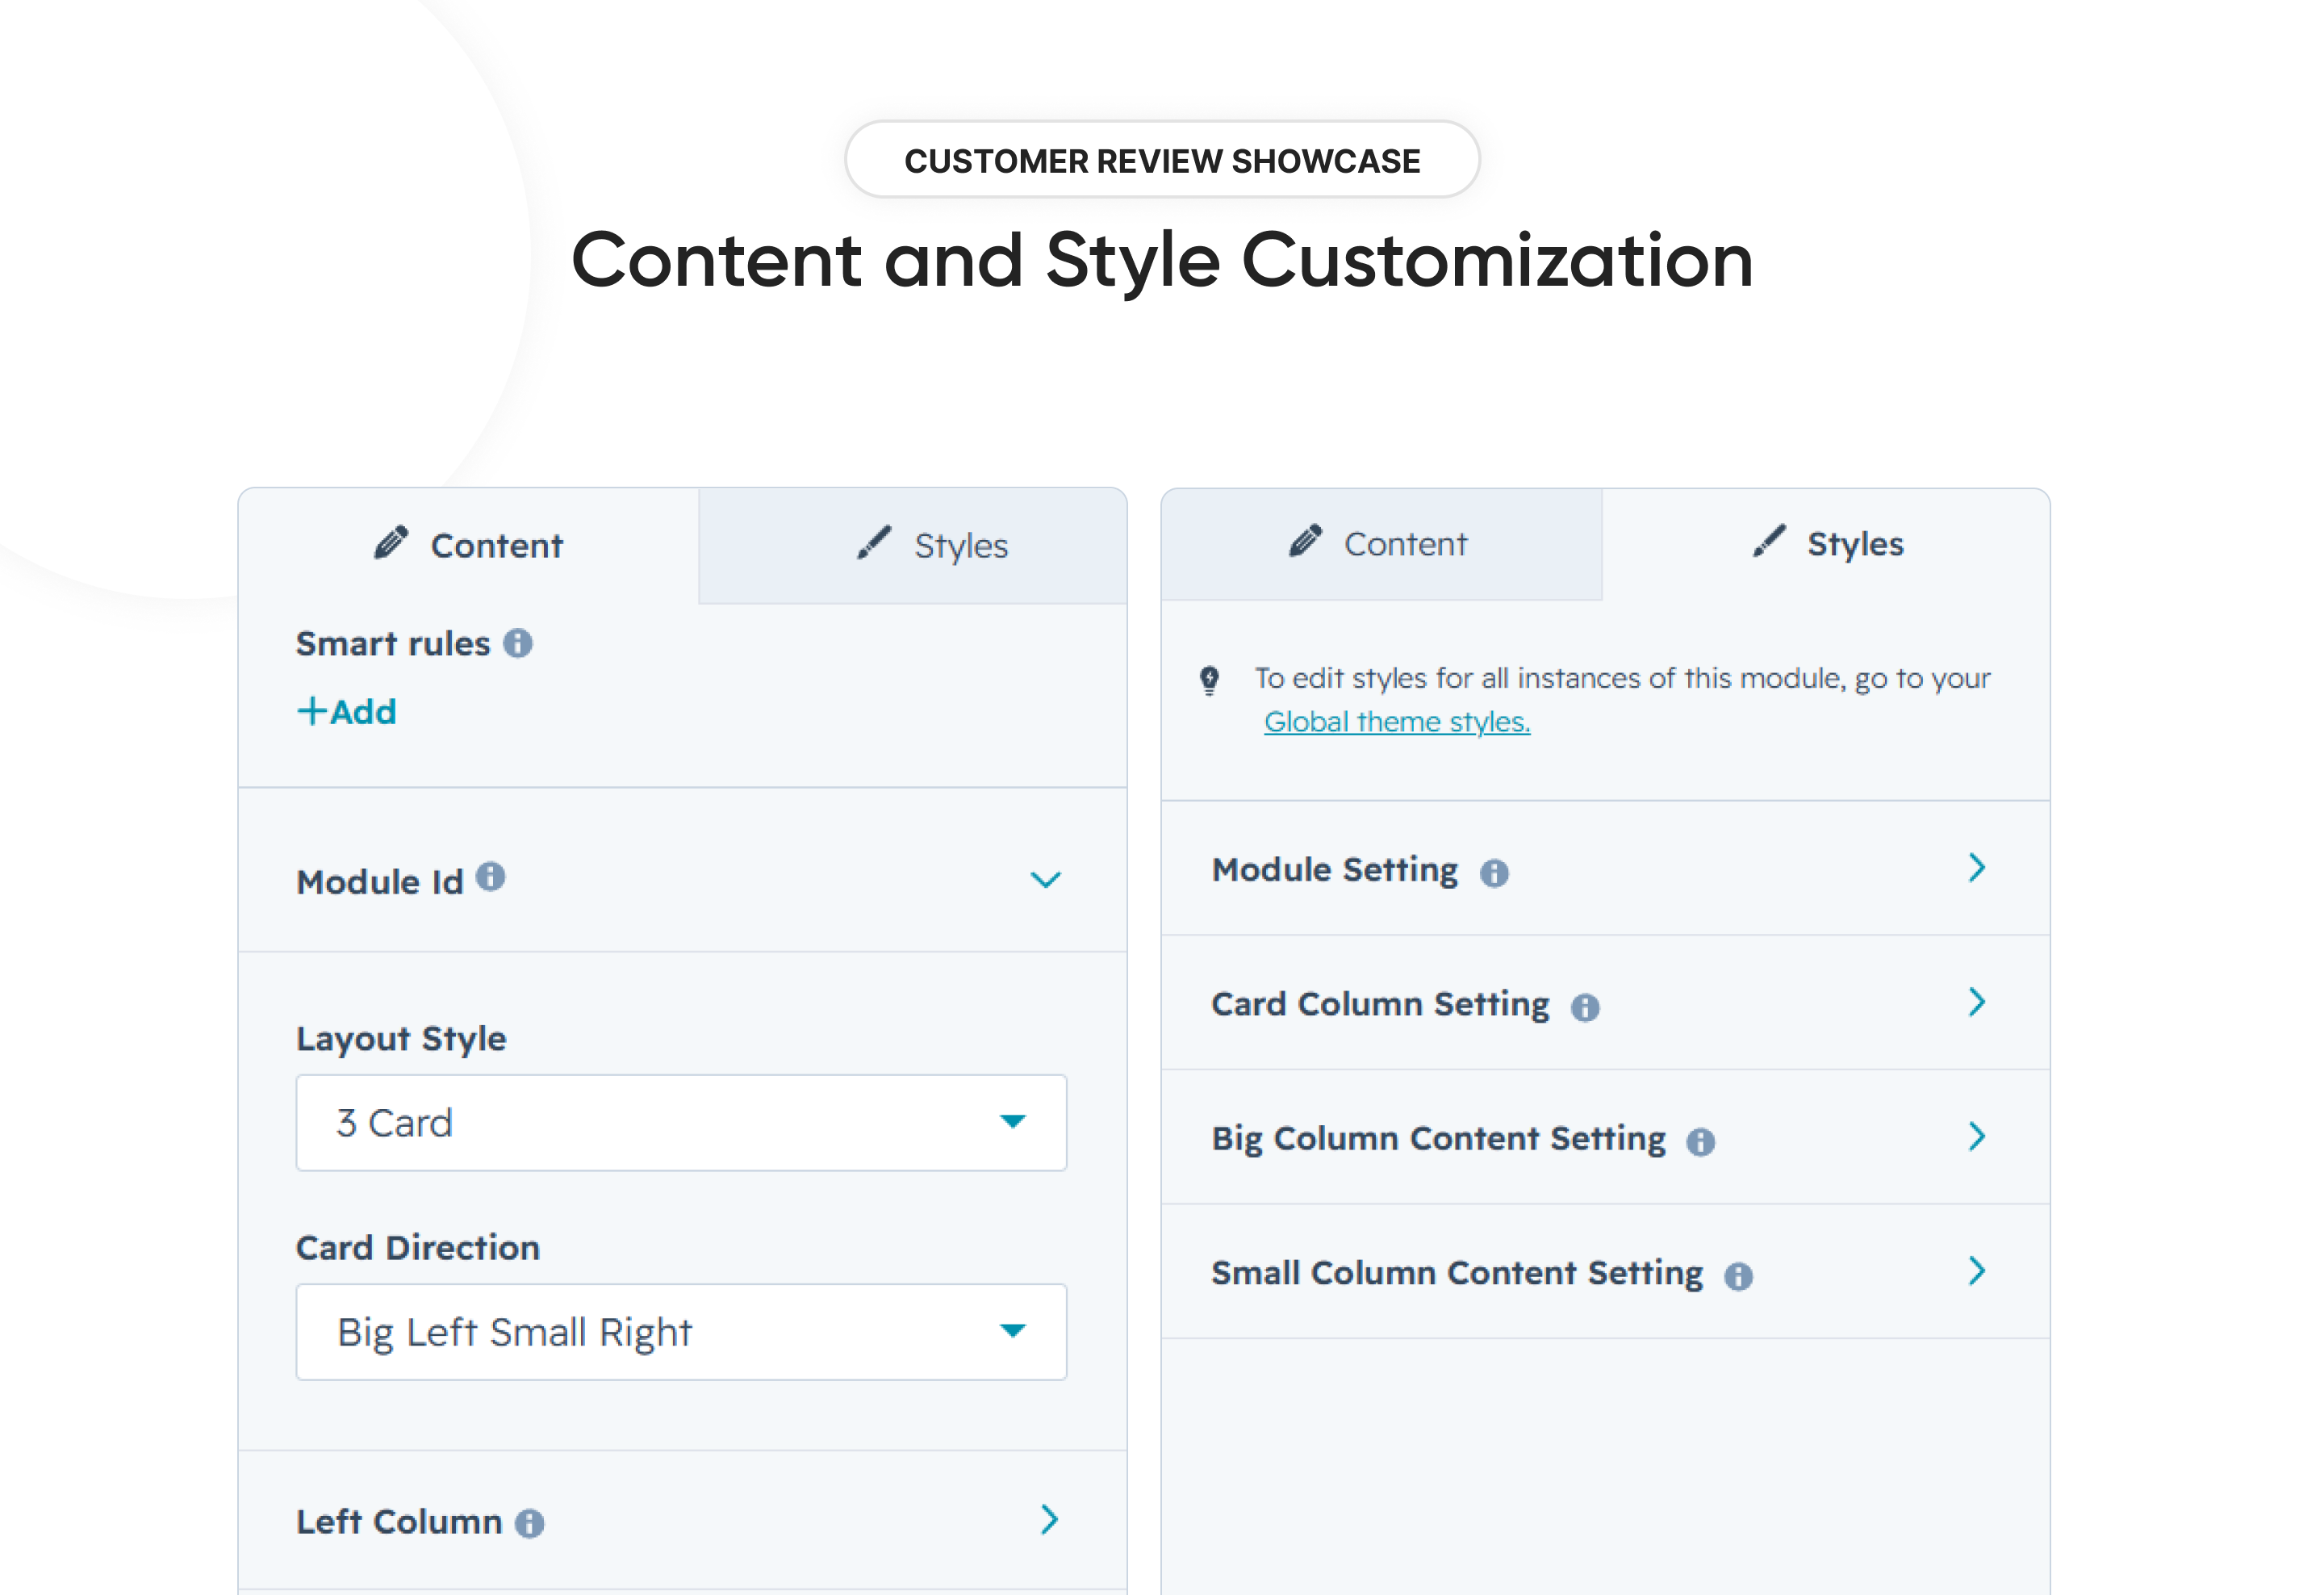This screenshot has height=1595, width=2324.
Task: Expand Big Column Content Setting chevron
Action: coord(1977,1136)
